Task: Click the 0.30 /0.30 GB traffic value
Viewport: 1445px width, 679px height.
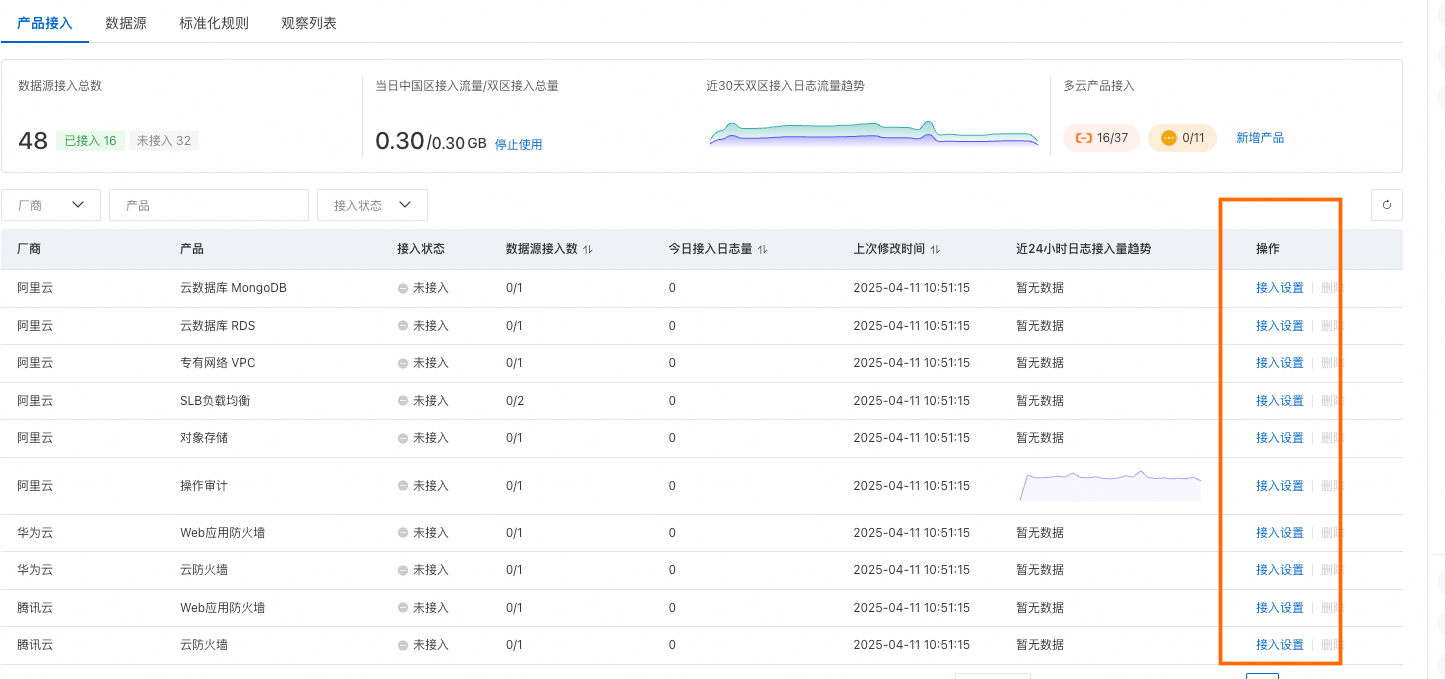Action: 431,141
